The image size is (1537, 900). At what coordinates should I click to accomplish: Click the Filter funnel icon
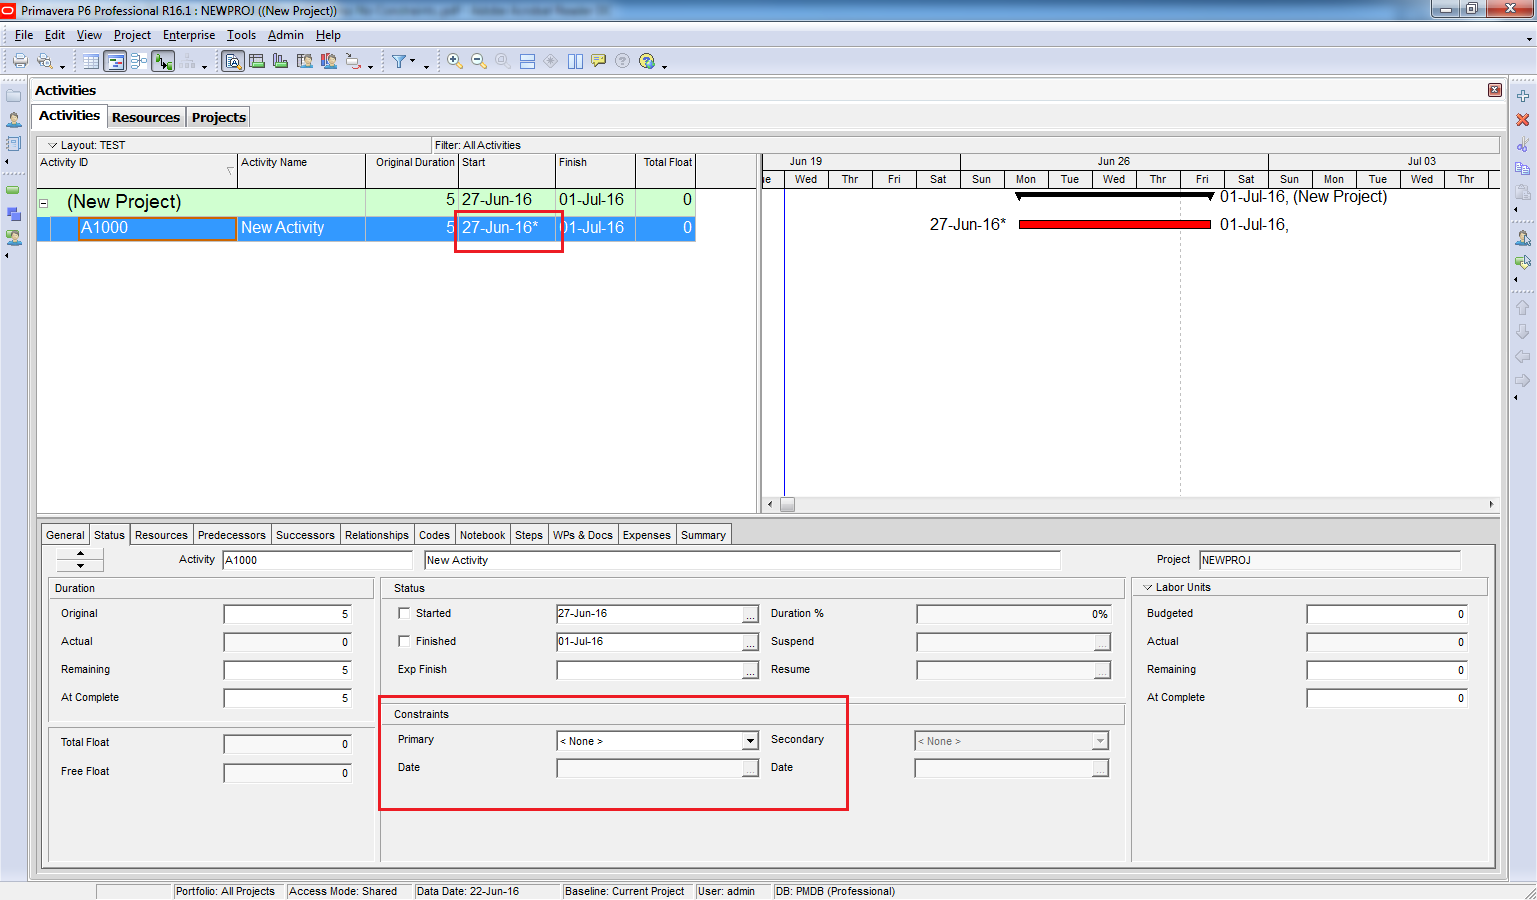(399, 61)
